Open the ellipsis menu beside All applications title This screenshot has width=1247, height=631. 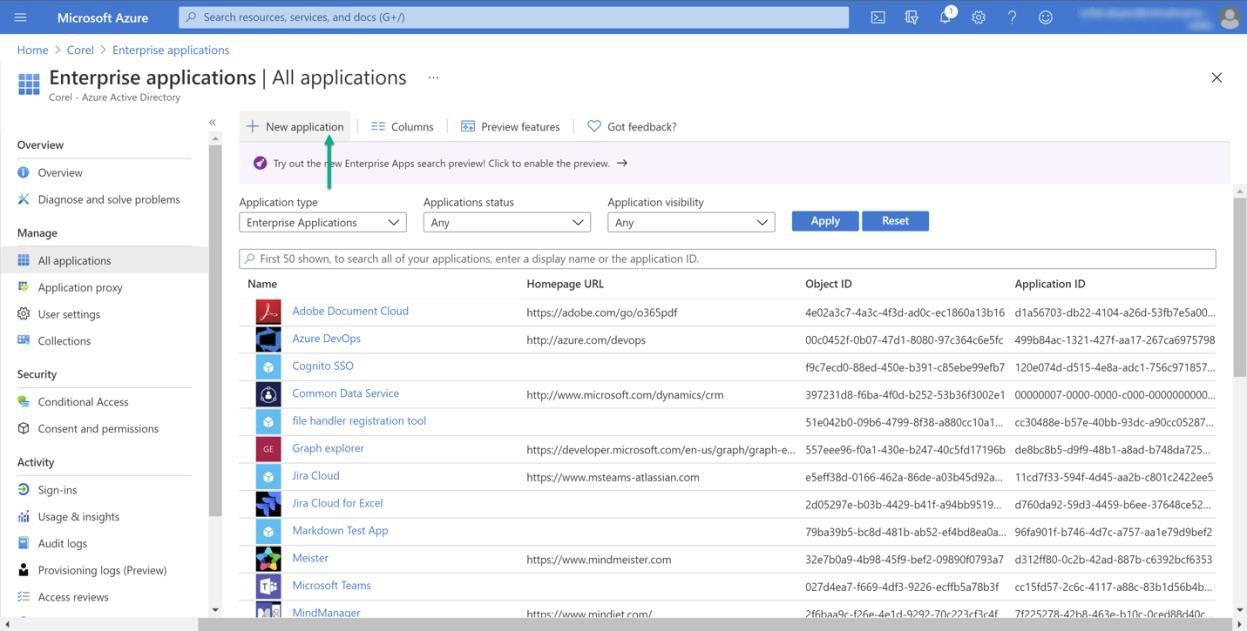tap(433, 77)
